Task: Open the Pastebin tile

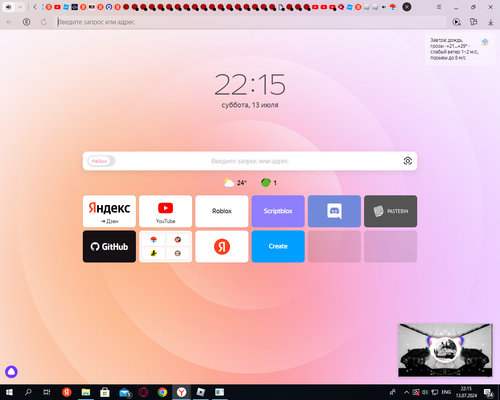Action: pos(391,211)
